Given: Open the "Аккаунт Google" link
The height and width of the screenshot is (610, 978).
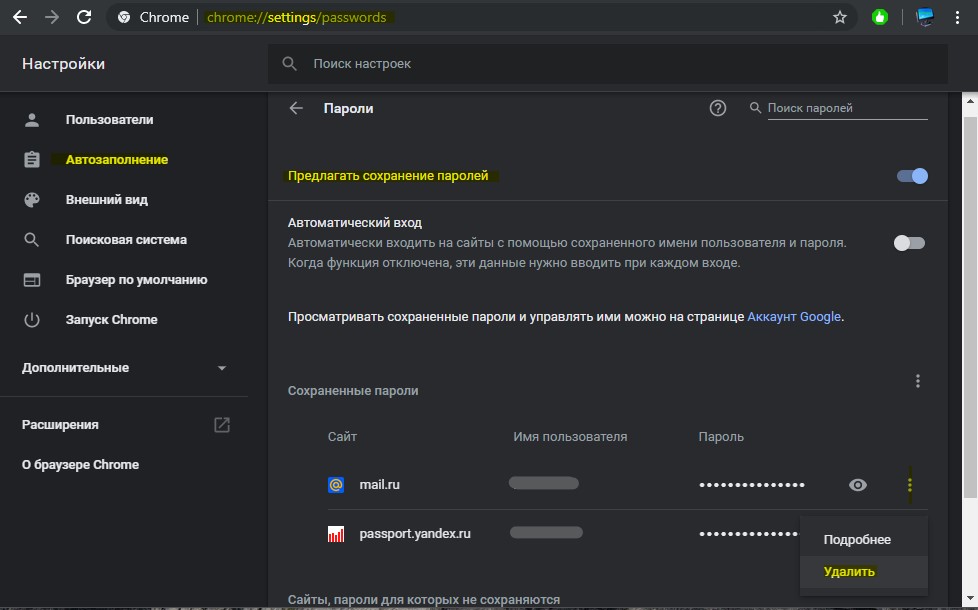Looking at the screenshot, I should click(x=794, y=317).
